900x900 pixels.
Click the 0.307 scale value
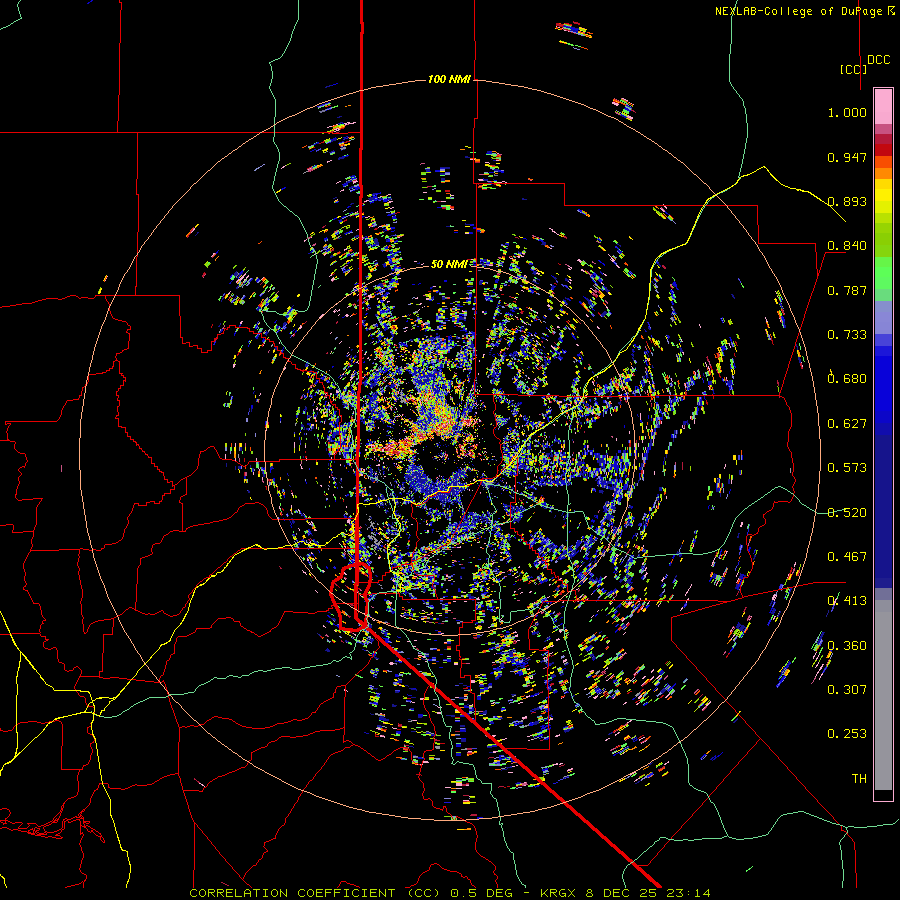pos(847,690)
